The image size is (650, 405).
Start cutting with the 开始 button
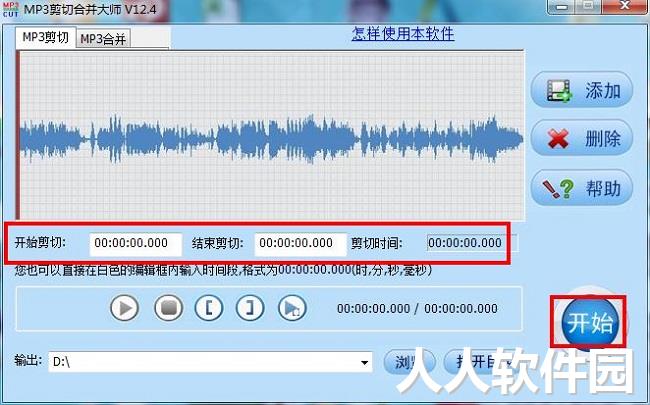pyautogui.click(x=589, y=322)
